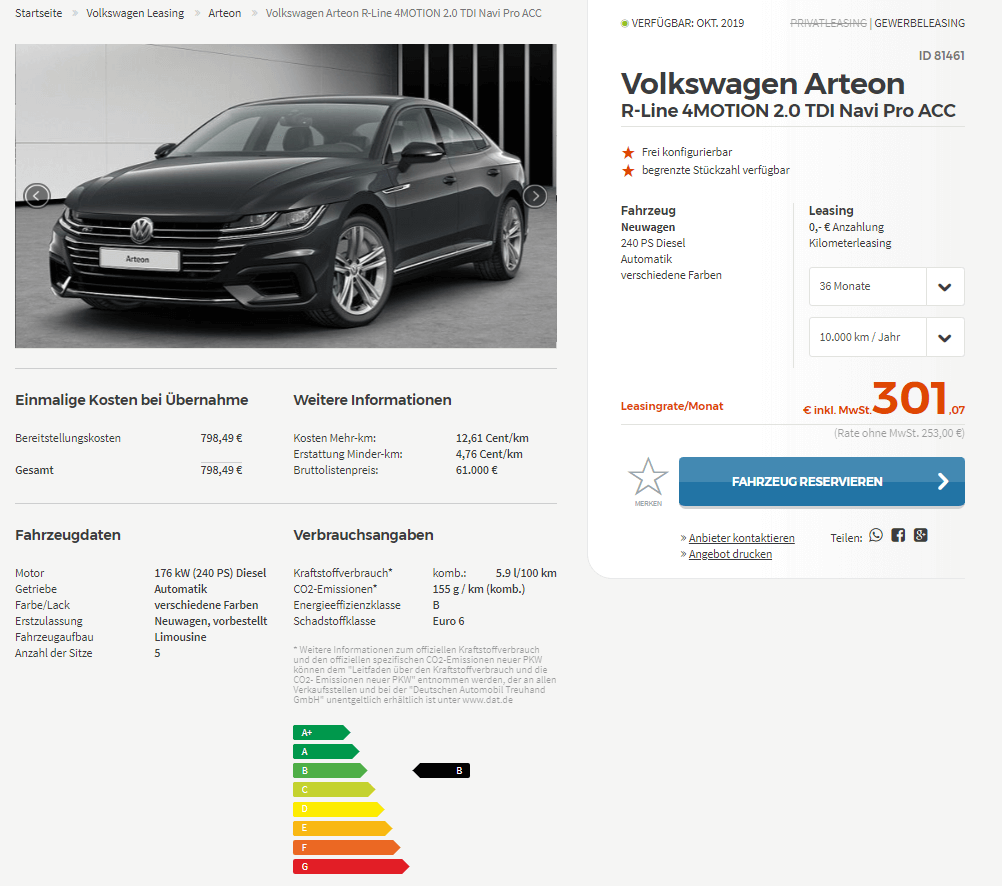This screenshot has width=1002, height=886.
Task: Click the 4,76 Cent/km value
Action: pos(489,455)
